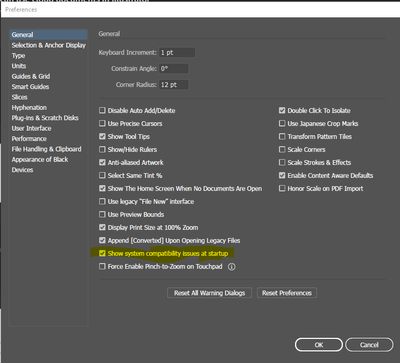Click into the Keyboard Increment field
This screenshot has height=363, width=400.
(x=177, y=52)
